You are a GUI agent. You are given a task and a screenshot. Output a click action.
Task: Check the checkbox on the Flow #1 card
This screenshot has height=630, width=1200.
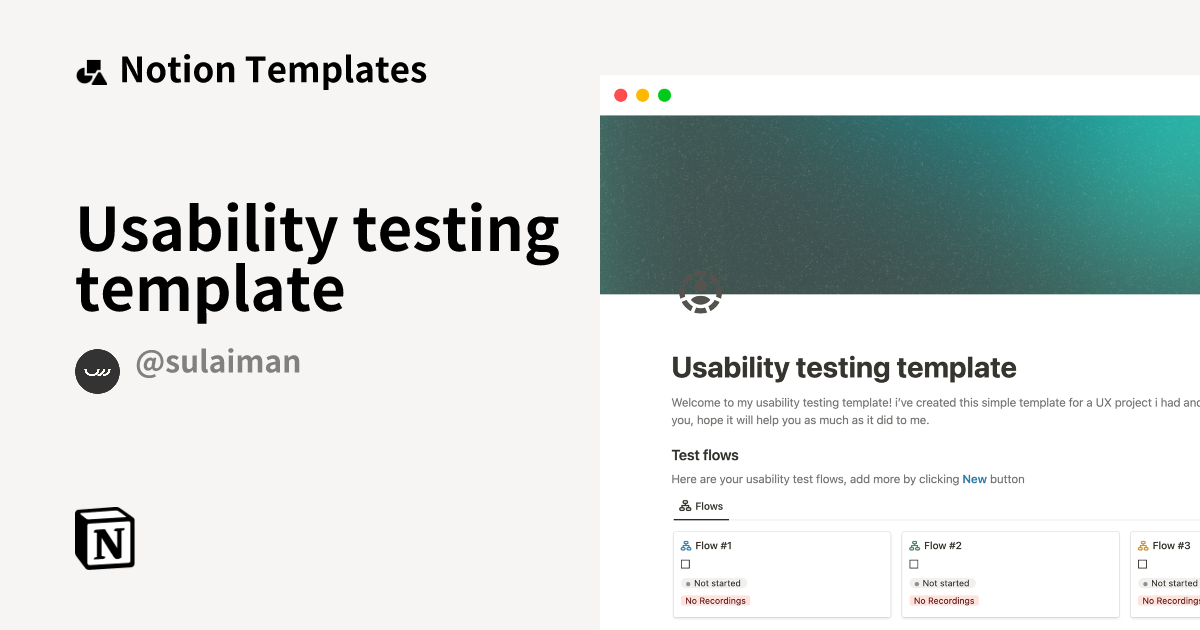click(x=685, y=564)
